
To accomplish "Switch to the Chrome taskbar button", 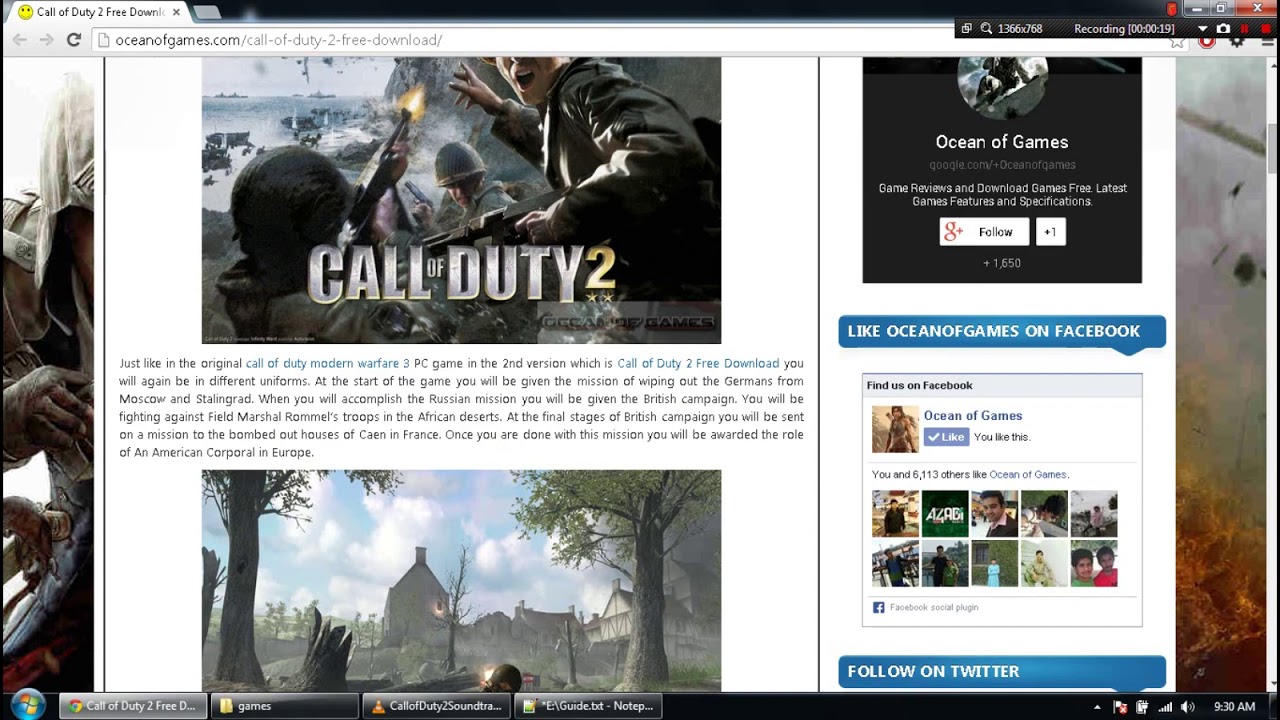I will [x=132, y=706].
